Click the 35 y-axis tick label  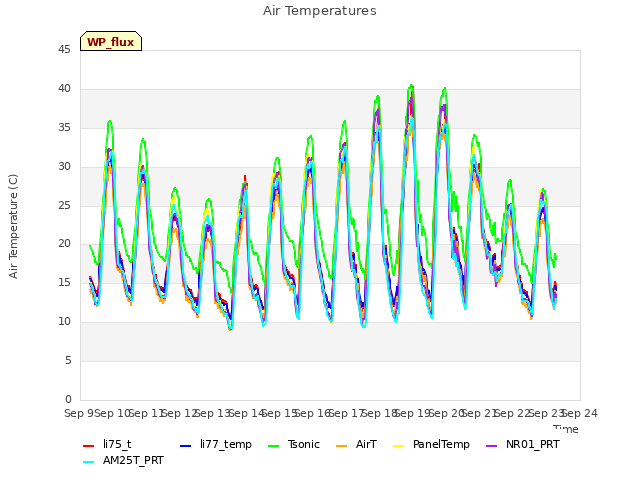coord(64,127)
